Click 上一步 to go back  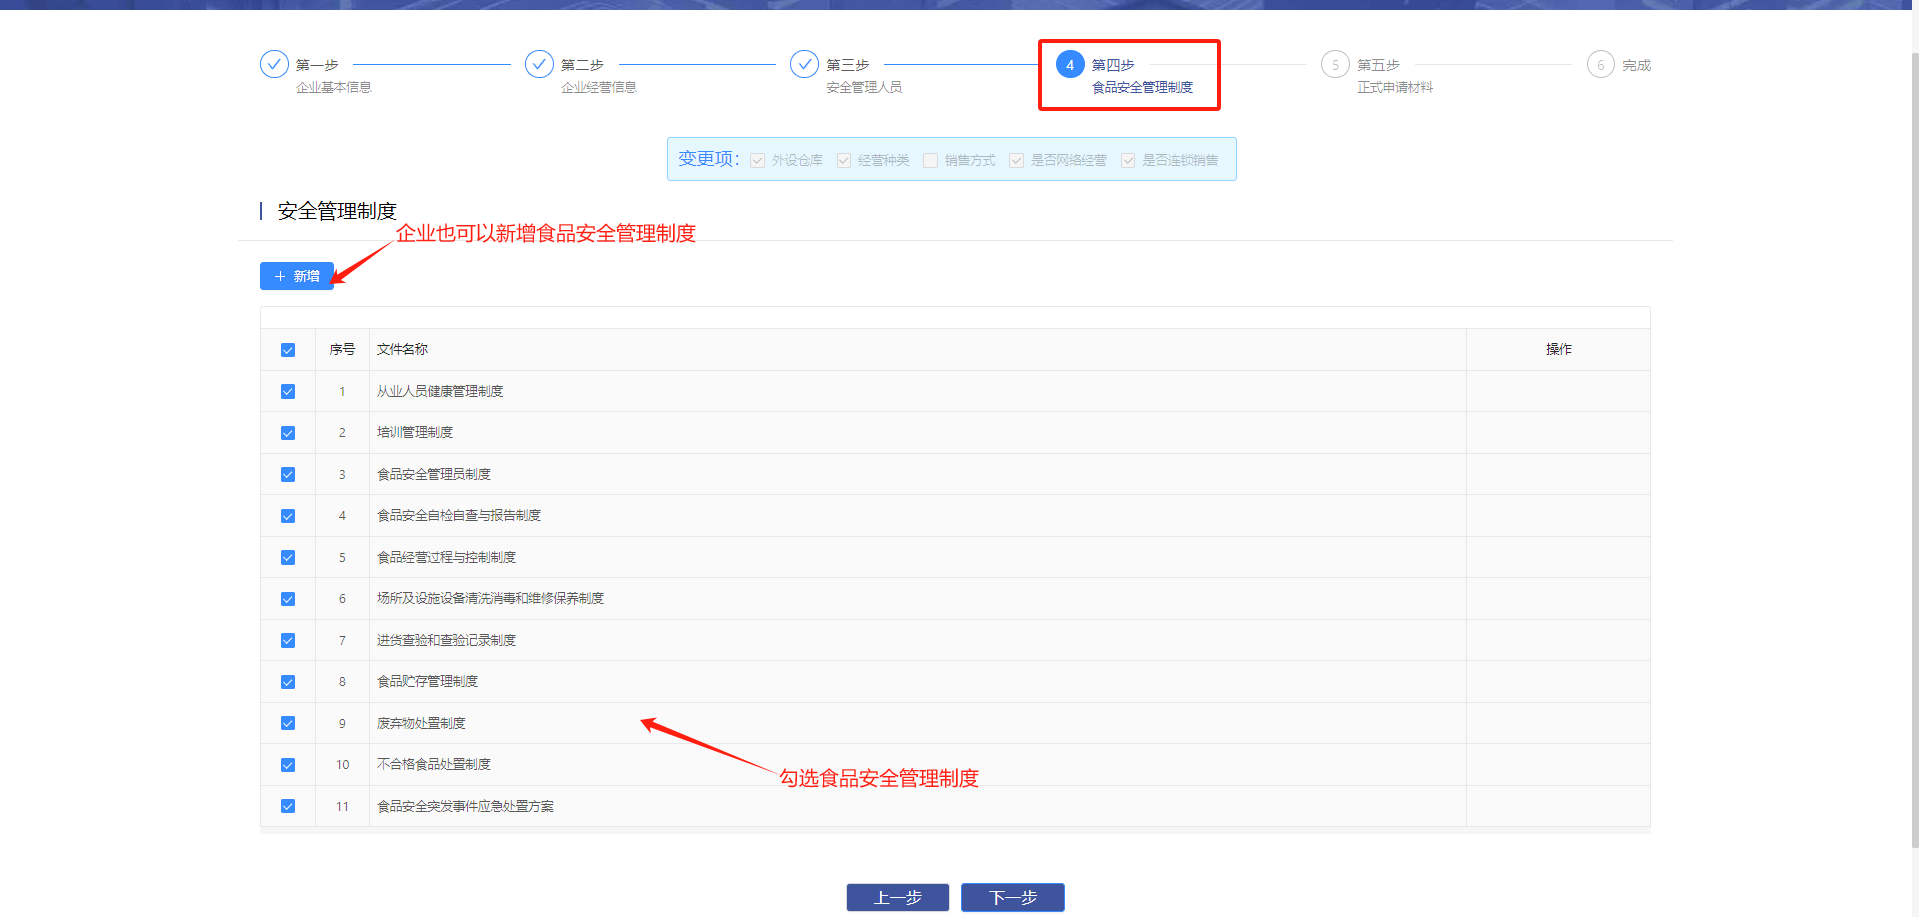click(x=897, y=897)
